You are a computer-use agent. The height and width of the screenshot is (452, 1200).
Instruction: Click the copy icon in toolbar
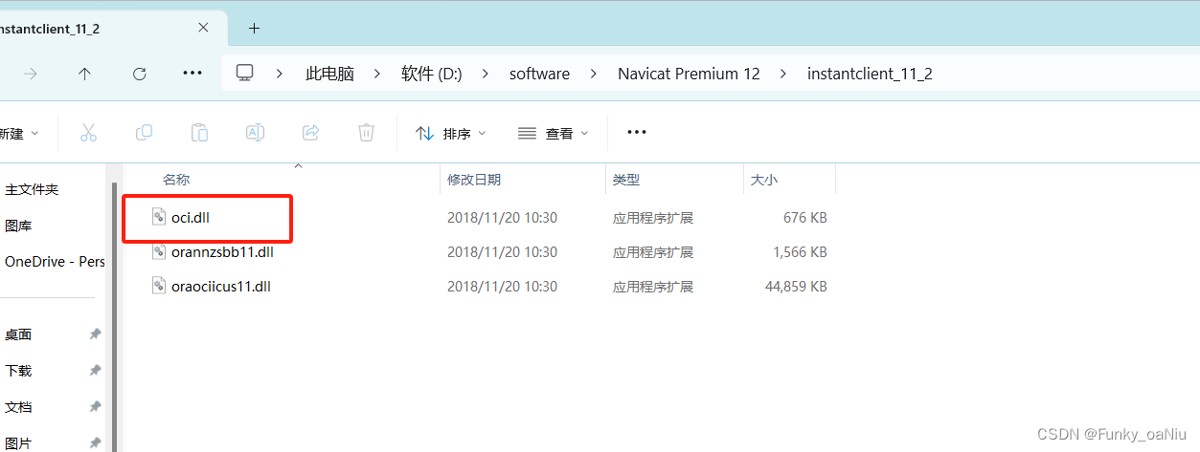(x=144, y=133)
